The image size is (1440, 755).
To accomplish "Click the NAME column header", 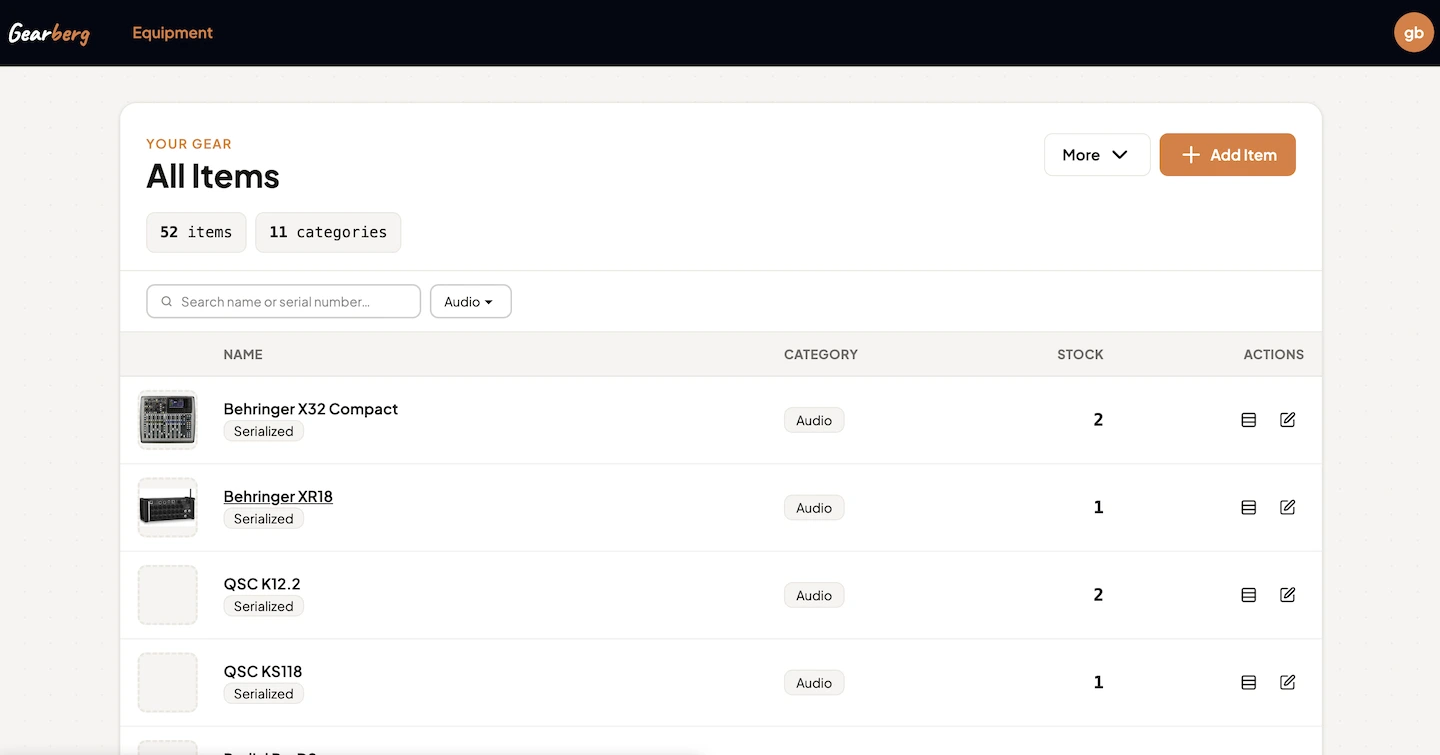I will pos(243,354).
